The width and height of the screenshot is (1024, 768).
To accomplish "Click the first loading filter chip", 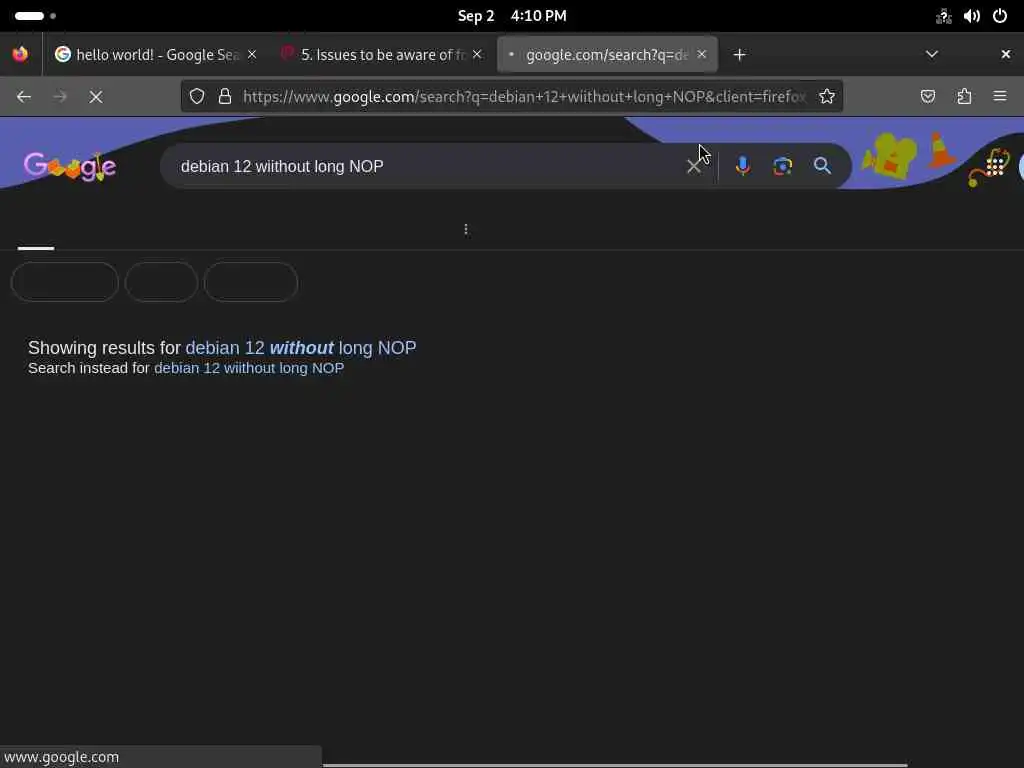I will coord(65,282).
